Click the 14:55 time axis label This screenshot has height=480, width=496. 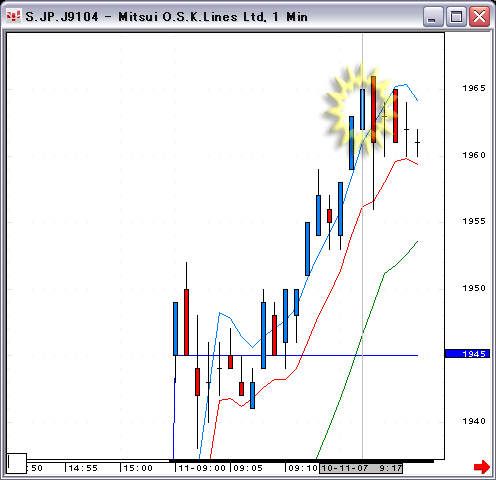(83, 468)
